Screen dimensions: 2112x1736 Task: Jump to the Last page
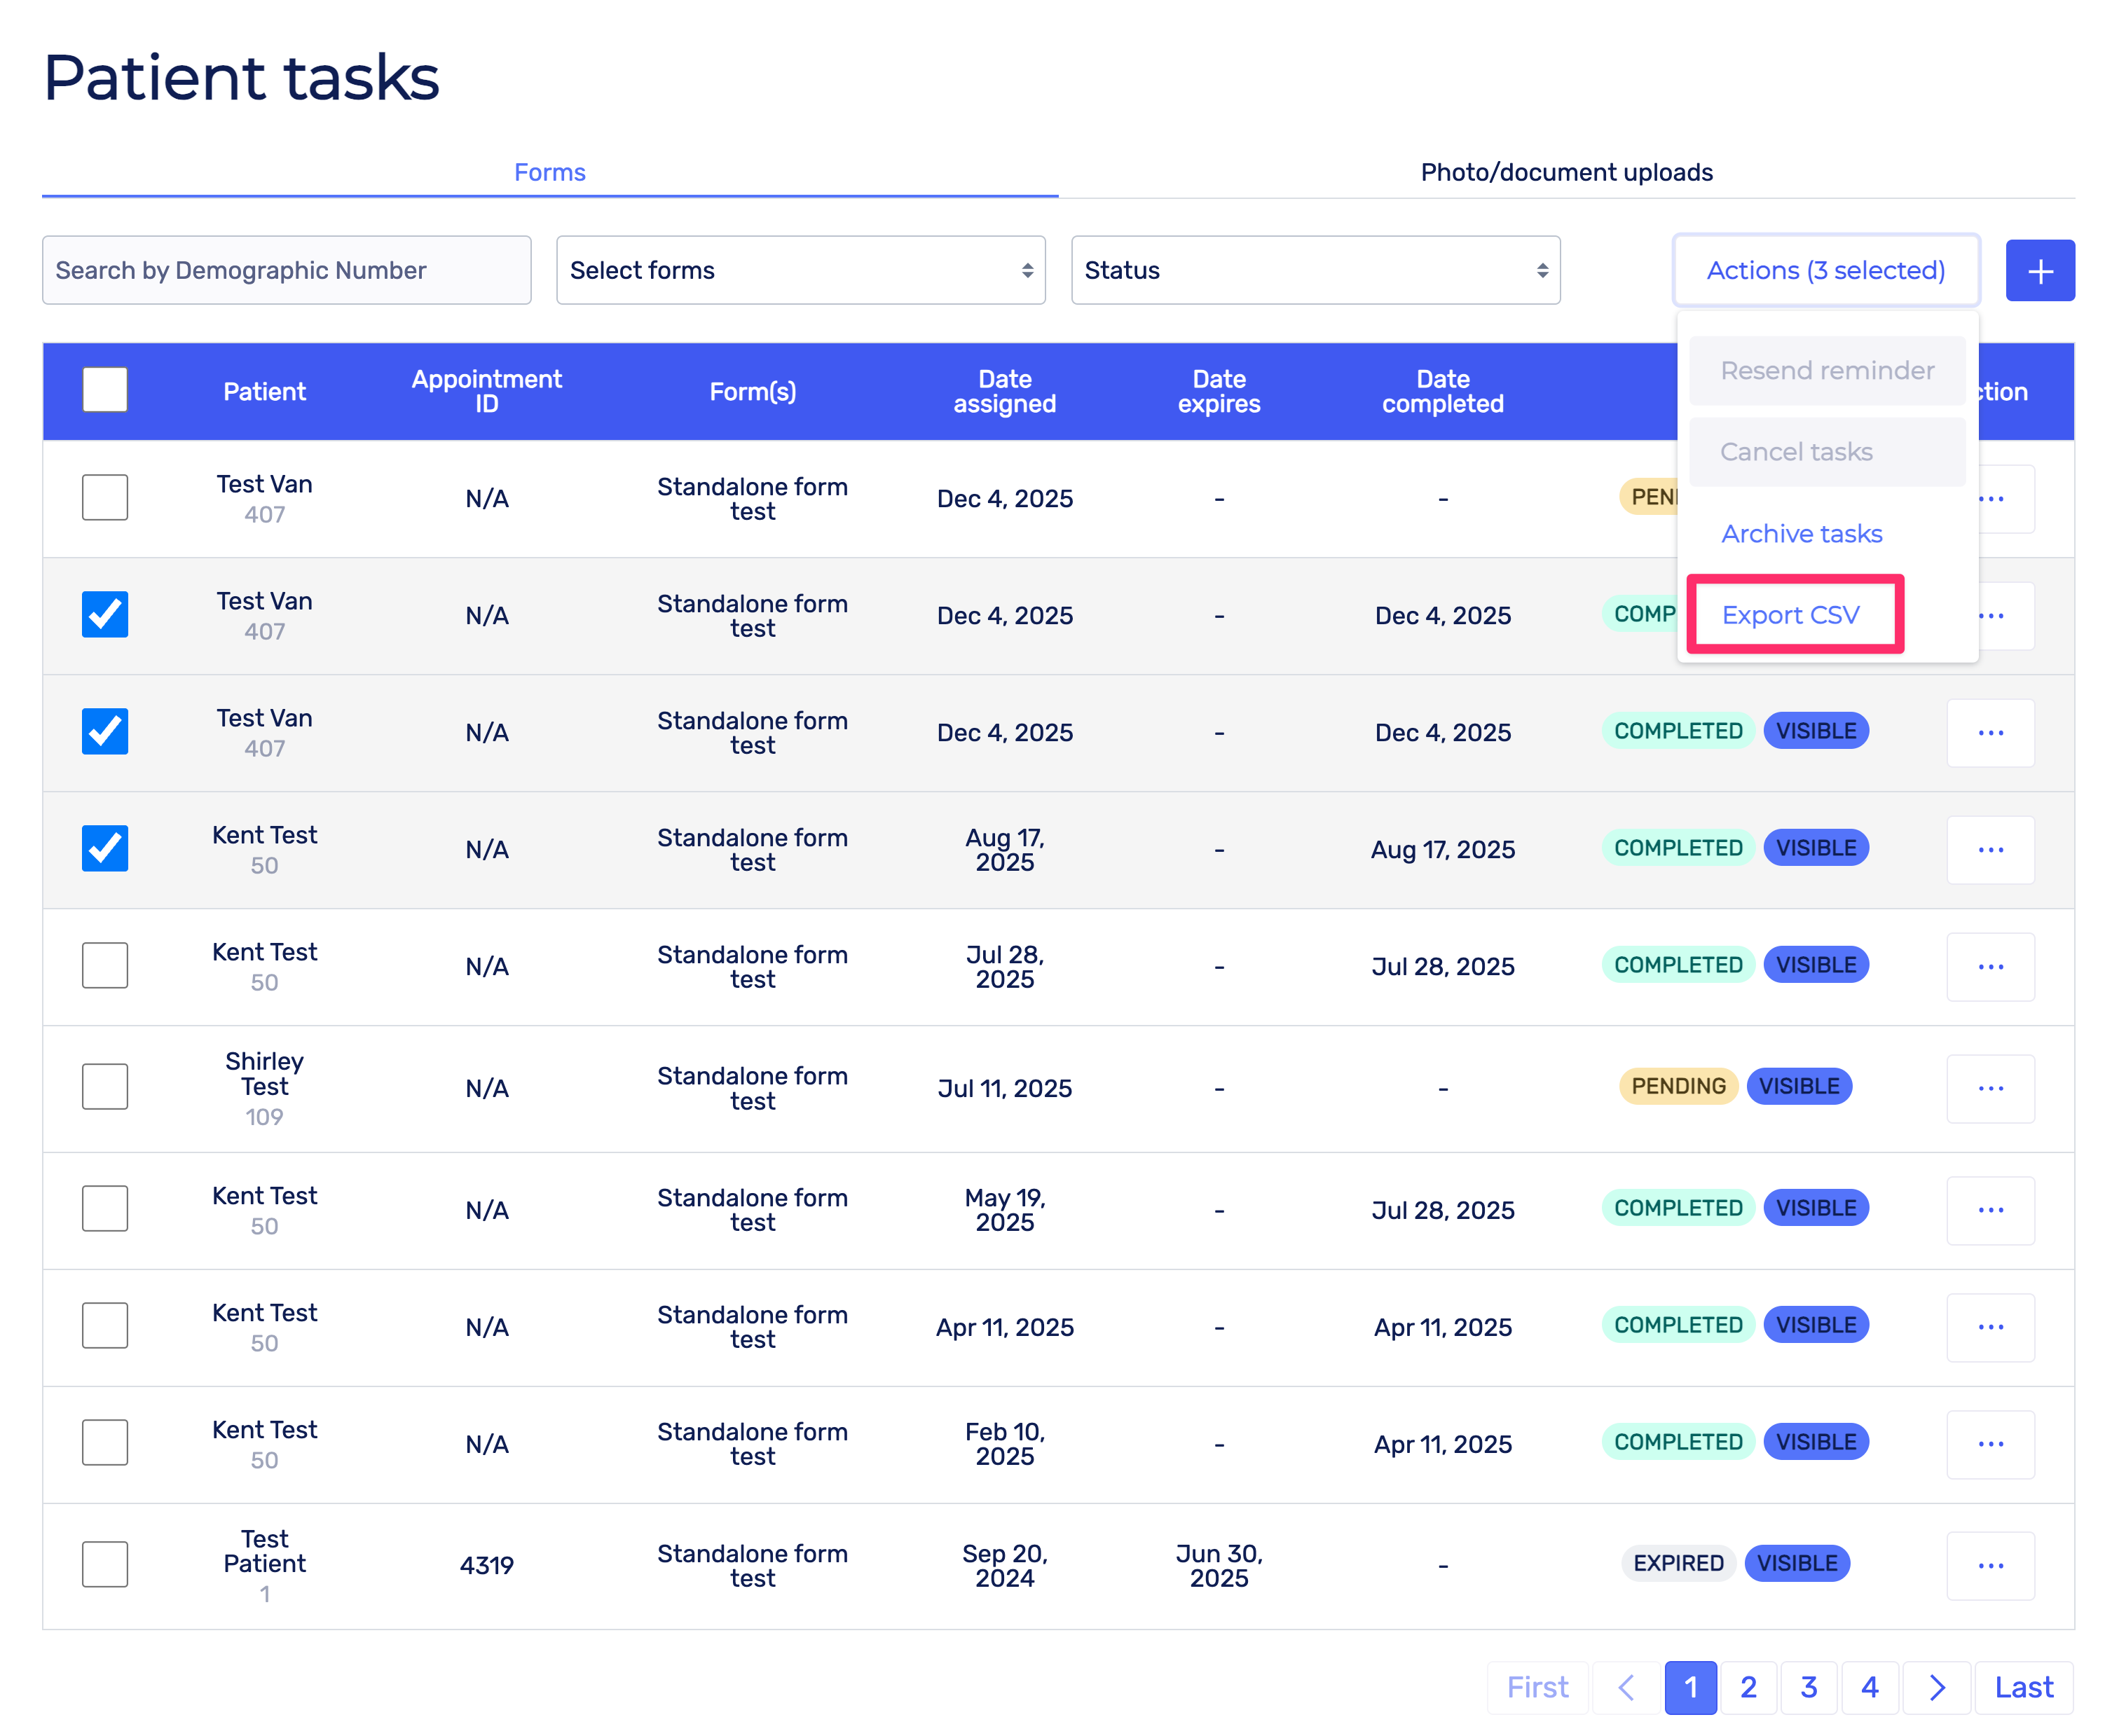click(2023, 1687)
